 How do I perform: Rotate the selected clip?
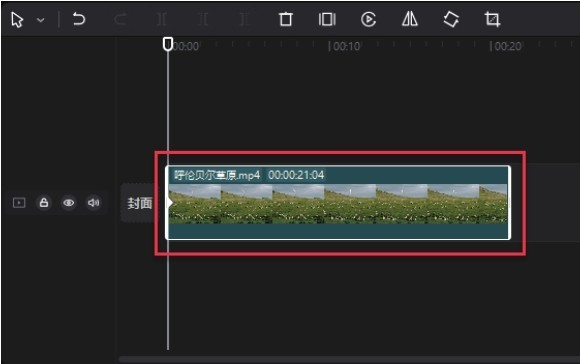[x=451, y=19]
